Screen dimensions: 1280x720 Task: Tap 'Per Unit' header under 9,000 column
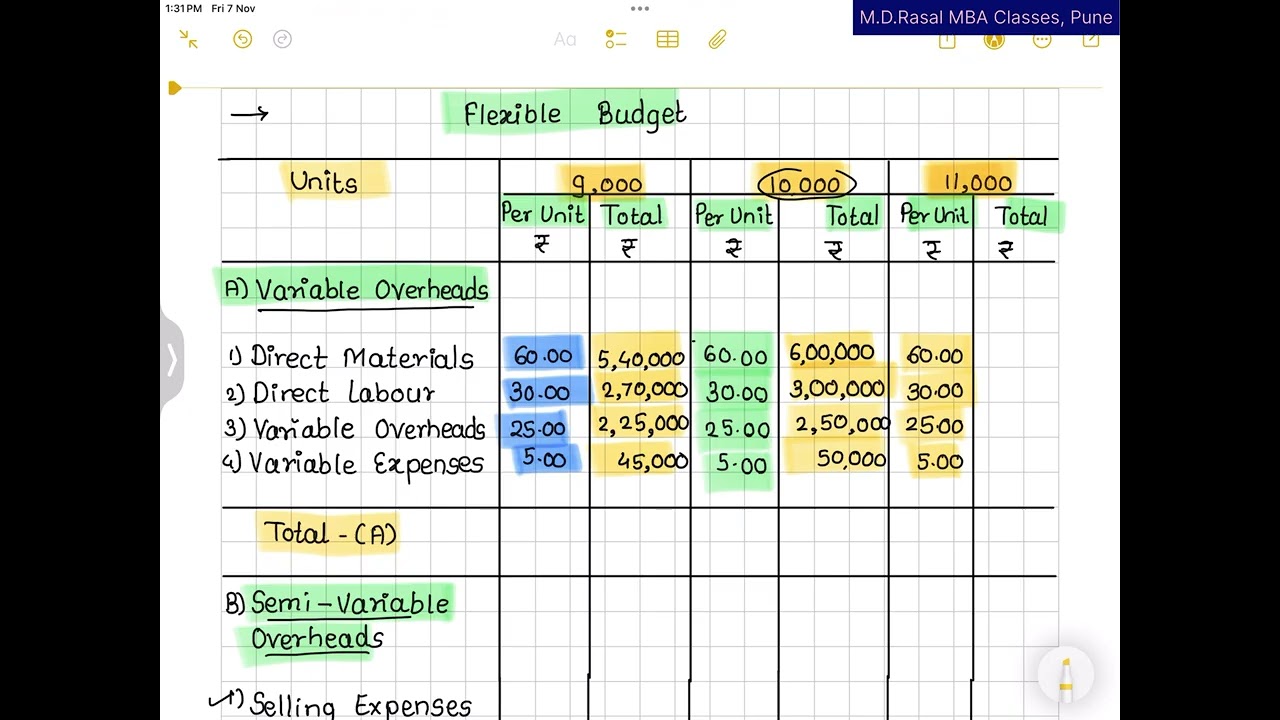pos(542,214)
